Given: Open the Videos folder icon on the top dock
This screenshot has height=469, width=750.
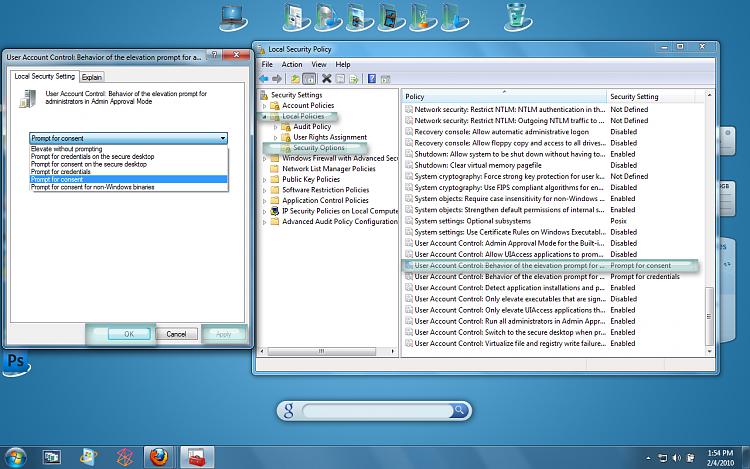Looking at the screenshot, I should [391, 18].
